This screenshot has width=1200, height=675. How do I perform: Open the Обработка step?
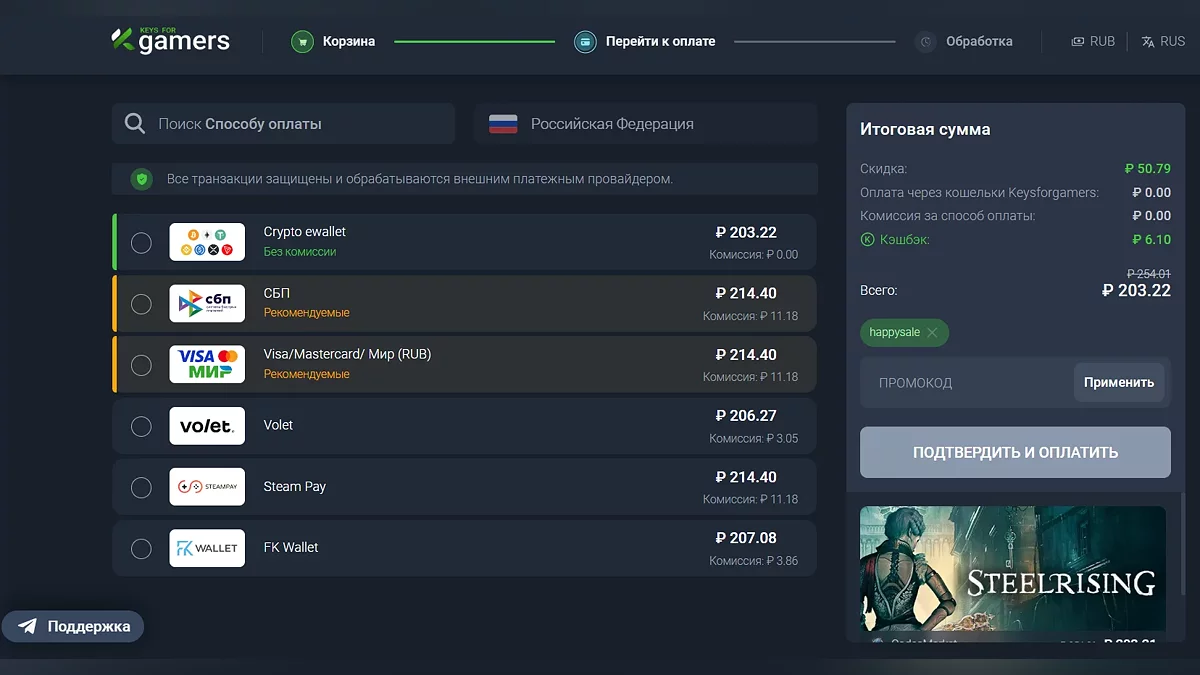pos(979,42)
